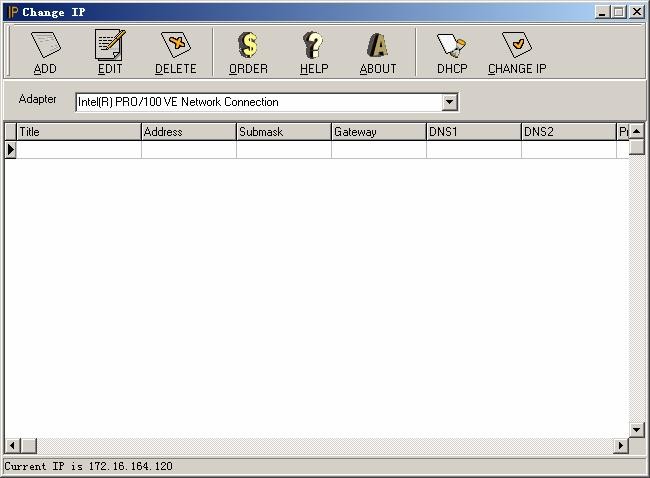Click the Current IP status bar text
This screenshot has width=650, height=478.
point(88,466)
